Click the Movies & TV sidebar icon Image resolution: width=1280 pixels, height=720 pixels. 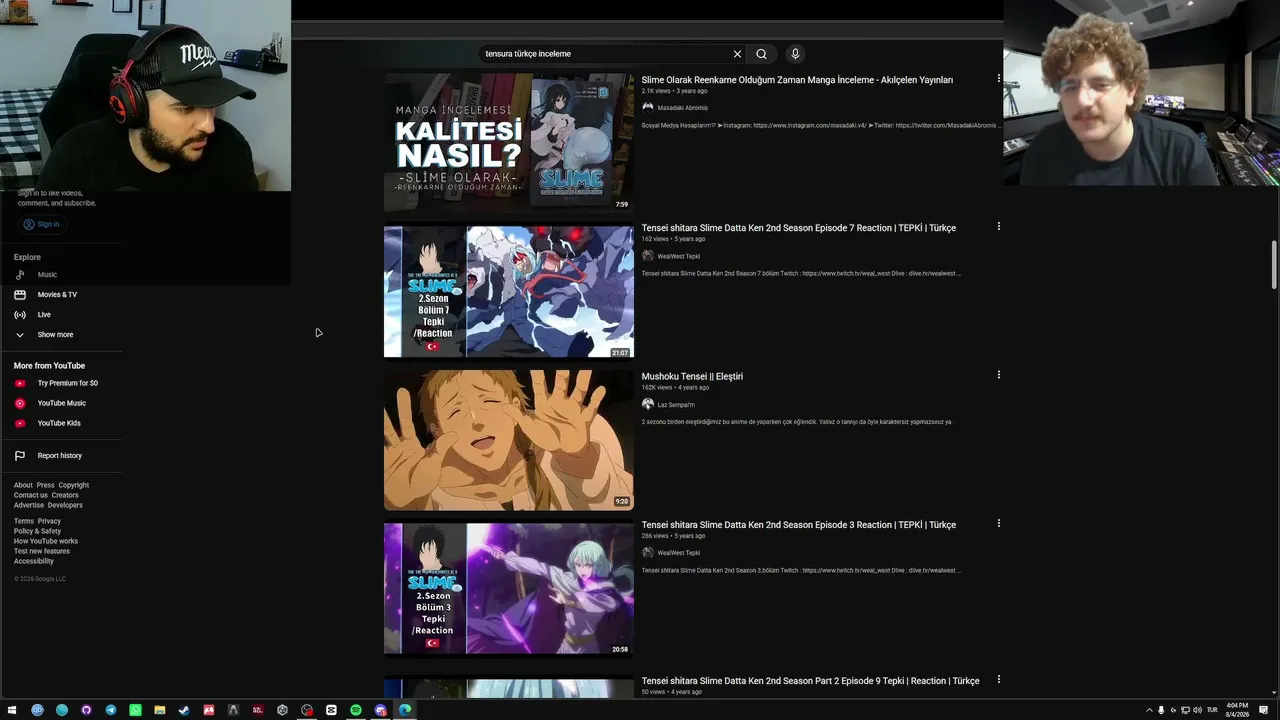(20, 295)
